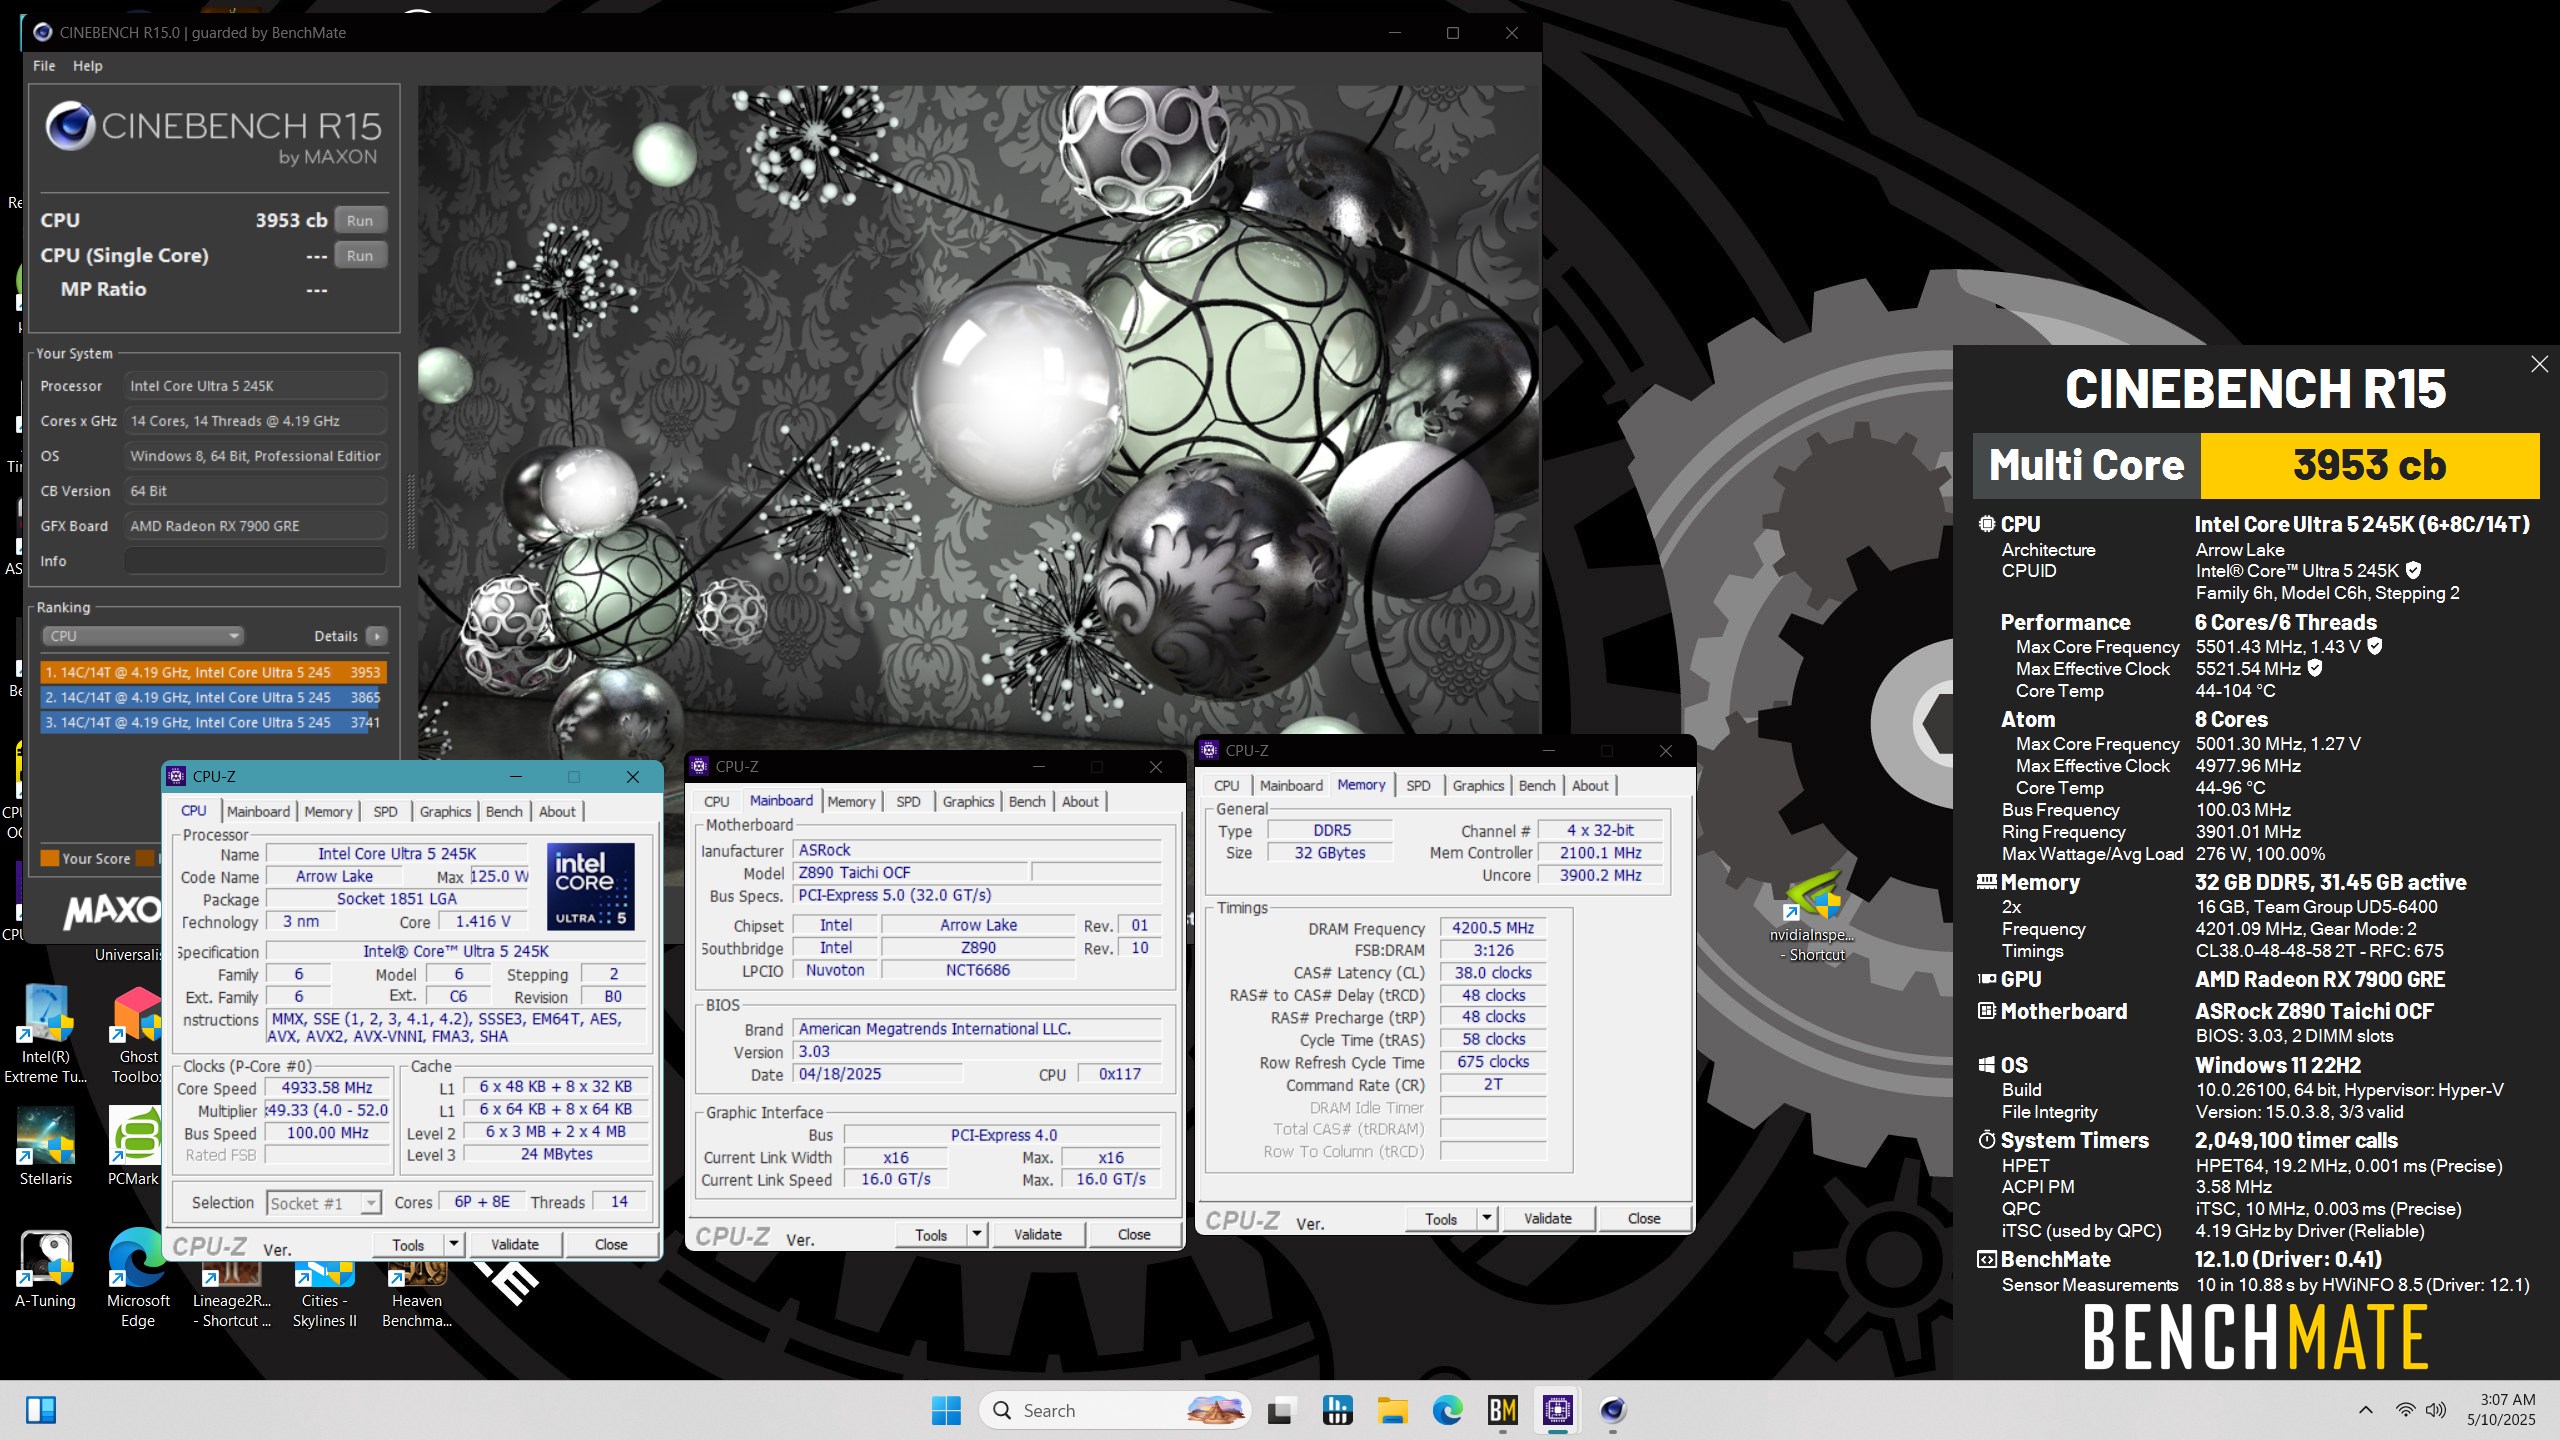Click Validate in middle CPU-Z window
This screenshot has height=1440, width=2560.
(1038, 1234)
